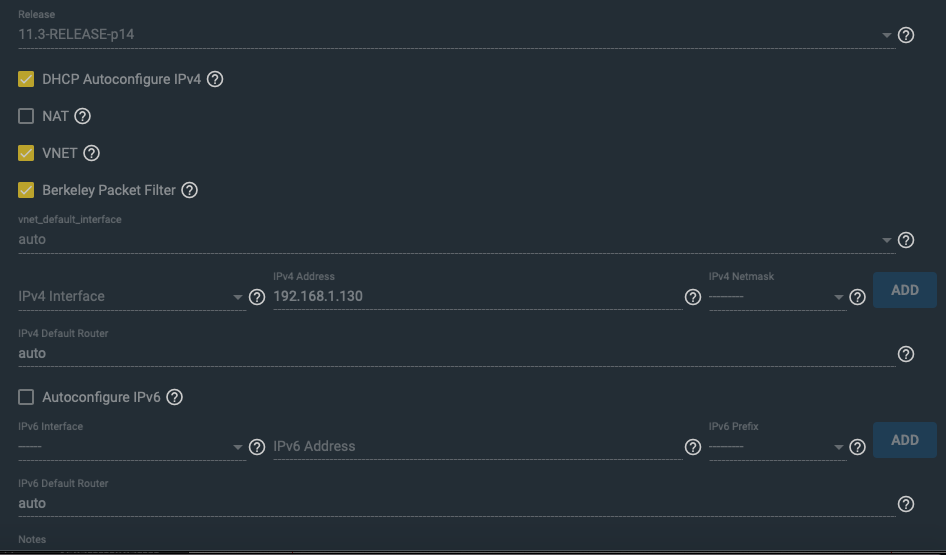Open the IPv4 Netmask dropdown
Viewport: 946px width, 555px height.
click(778, 296)
